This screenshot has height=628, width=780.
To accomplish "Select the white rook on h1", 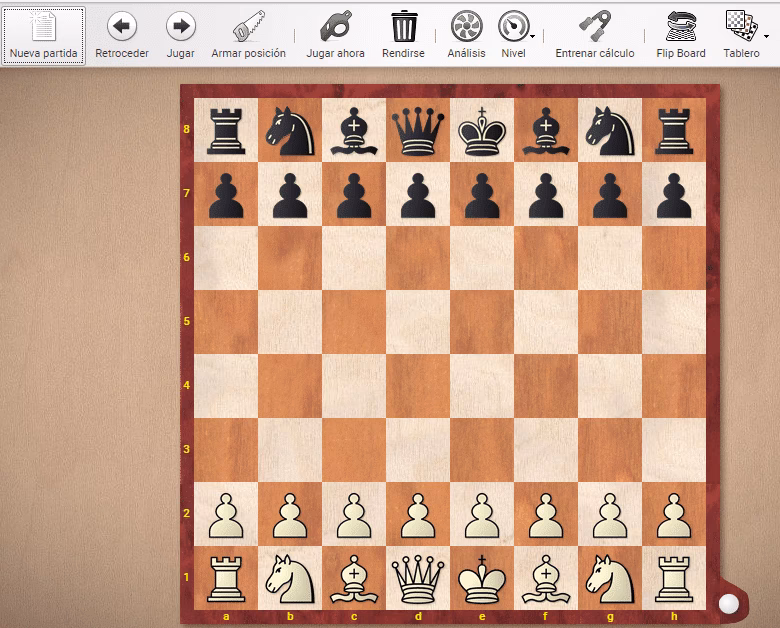I will pyautogui.click(x=674, y=578).
